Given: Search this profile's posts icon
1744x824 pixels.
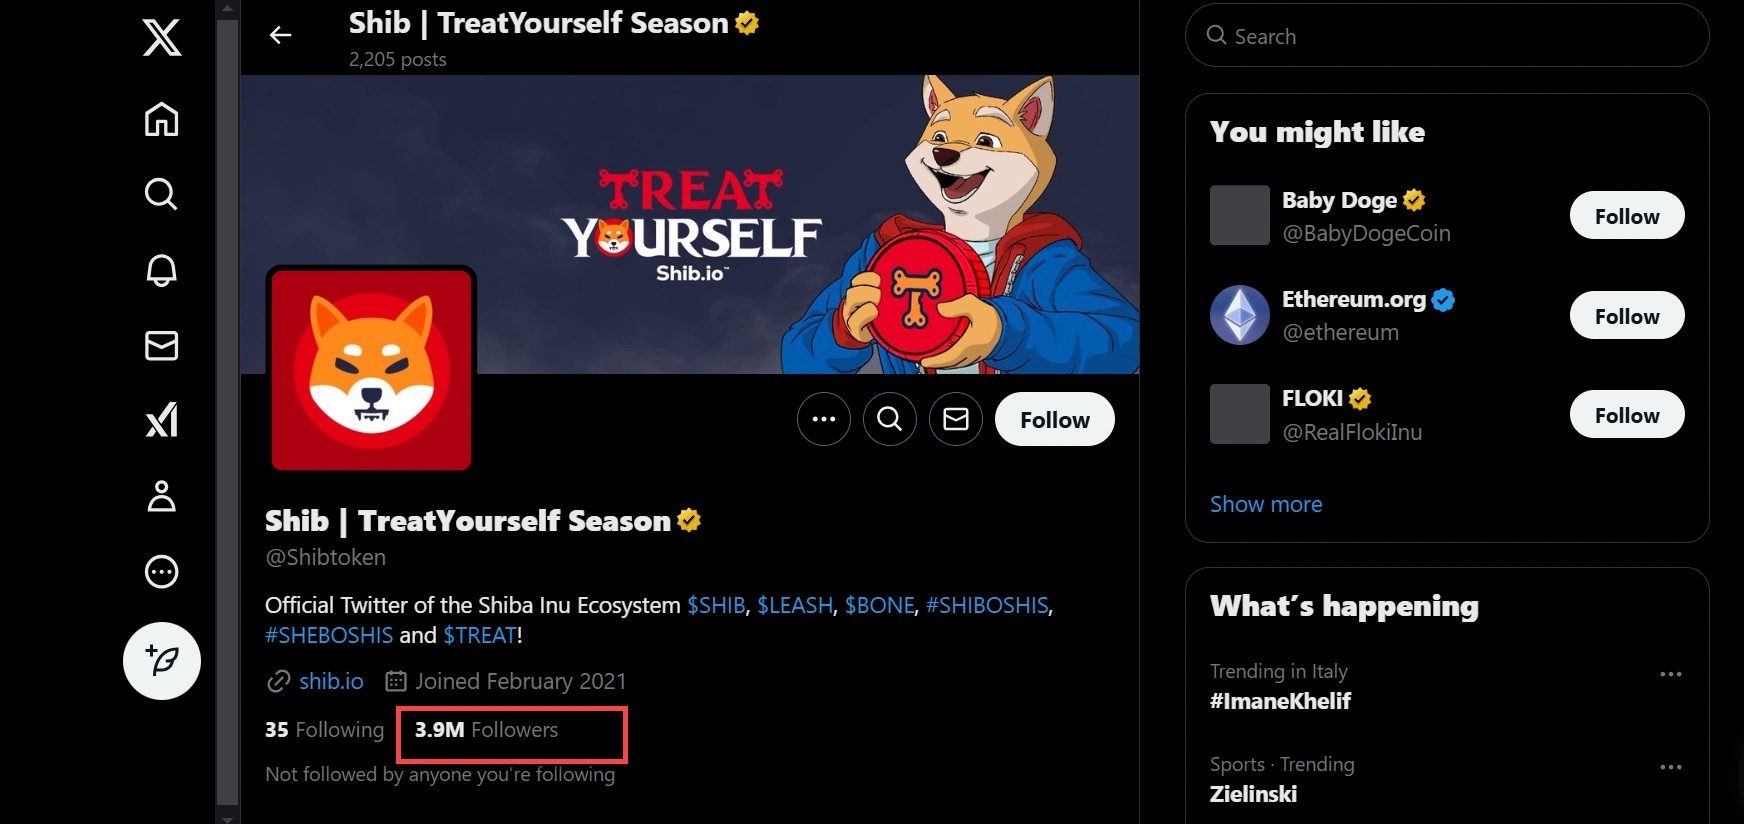Looking at the screenshot, I should [x=889, y=419].
